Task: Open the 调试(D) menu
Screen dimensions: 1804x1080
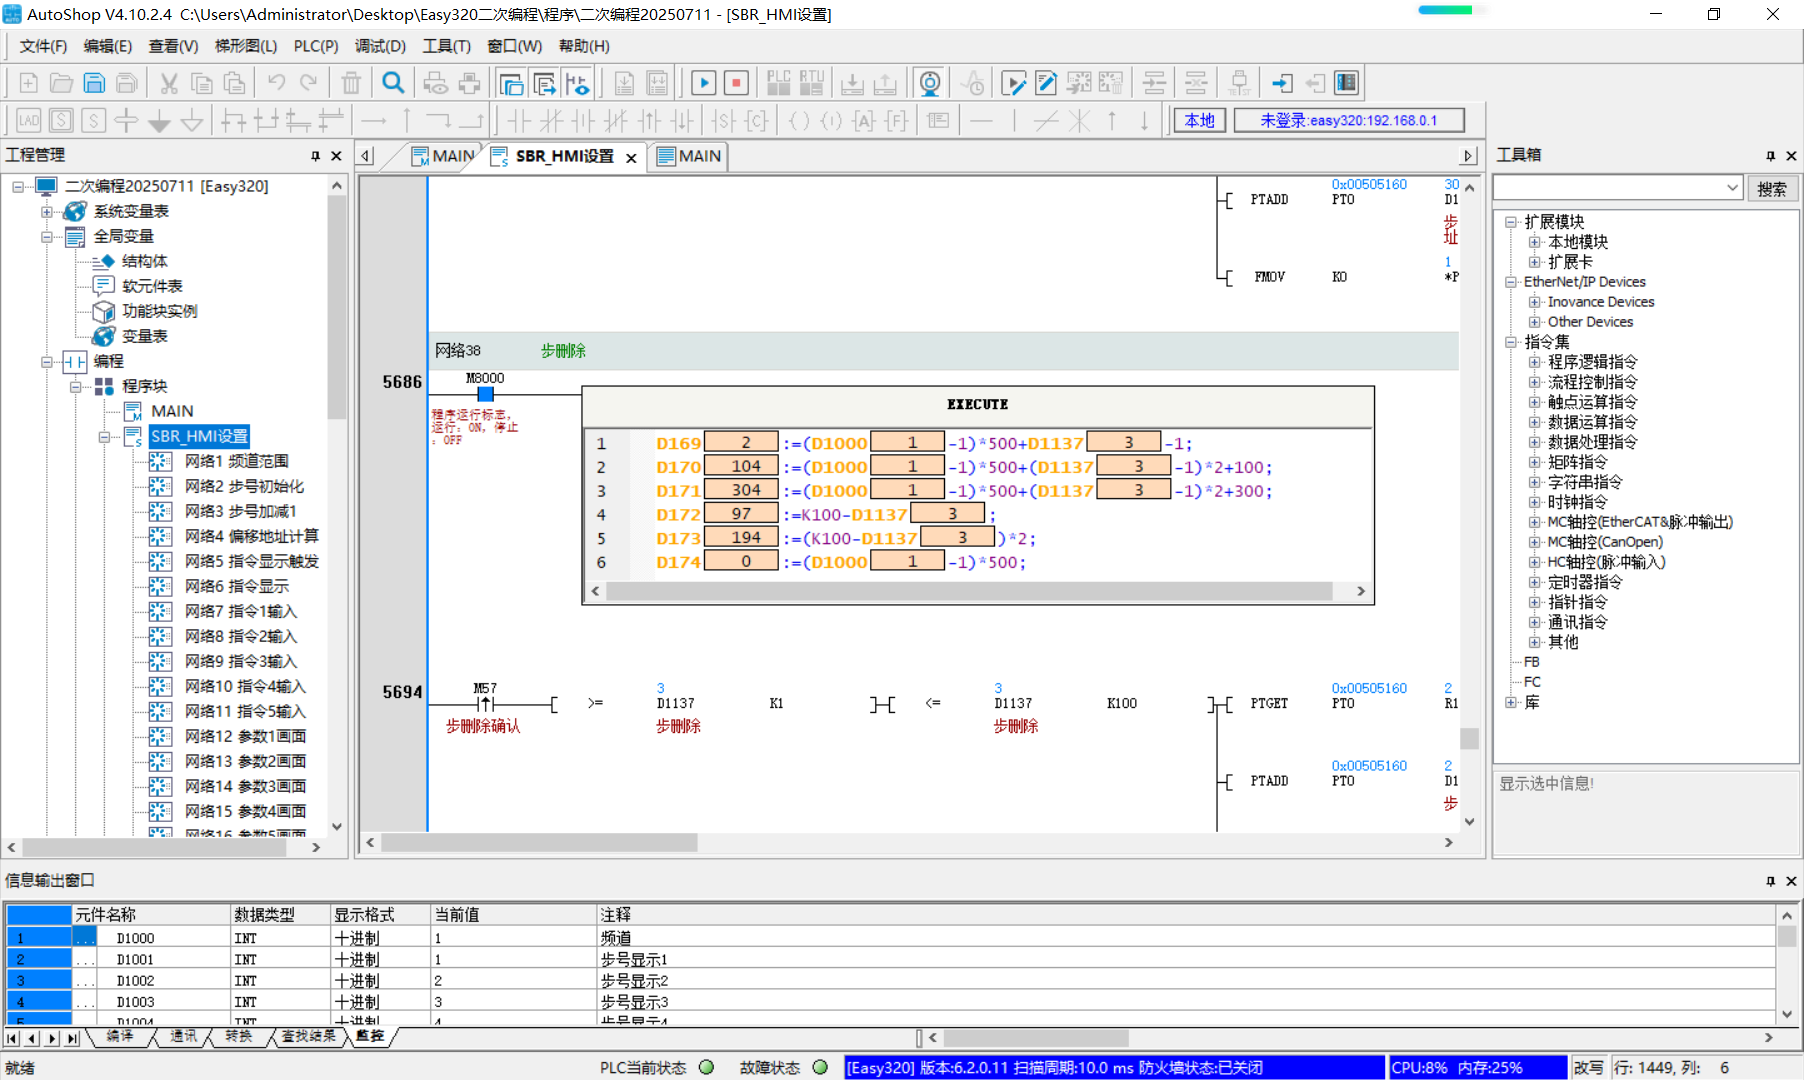Action: pos(380,46)
